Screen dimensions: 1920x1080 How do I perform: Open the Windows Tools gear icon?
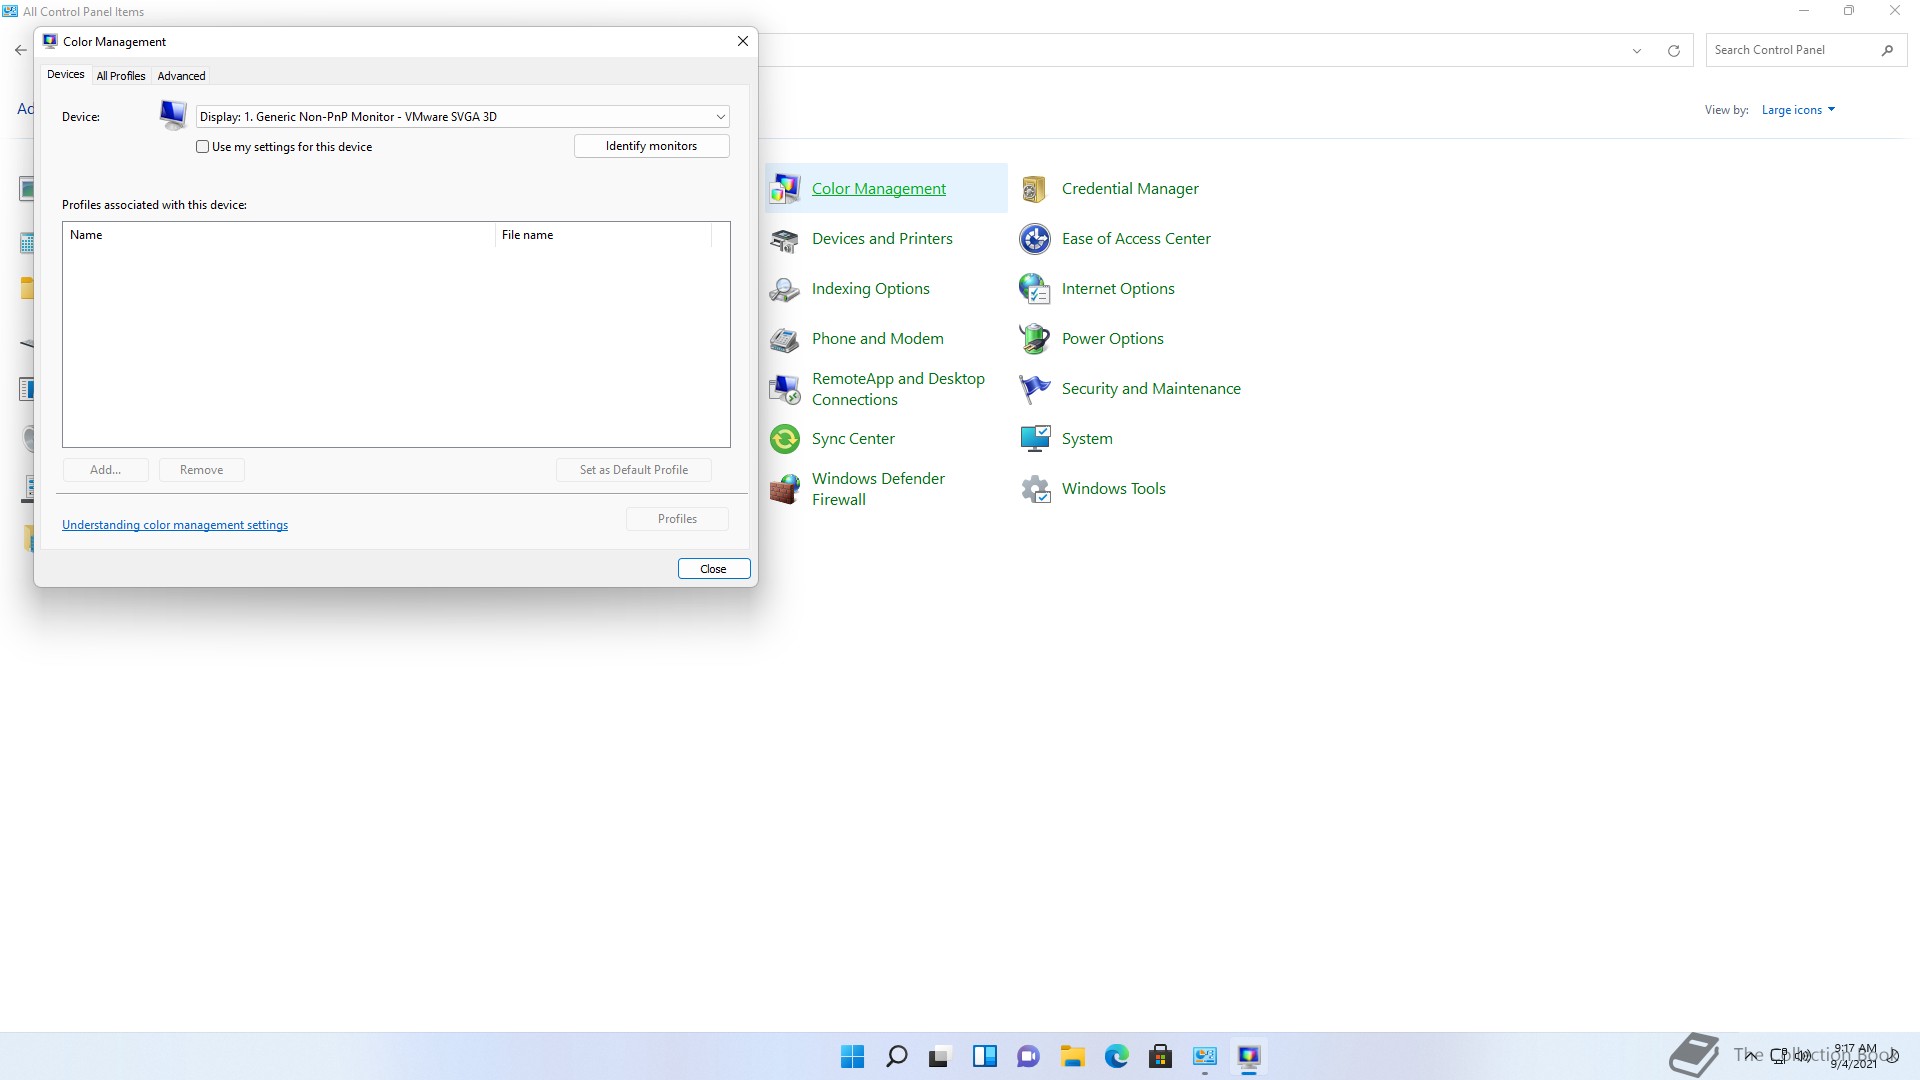[1035, 489]
